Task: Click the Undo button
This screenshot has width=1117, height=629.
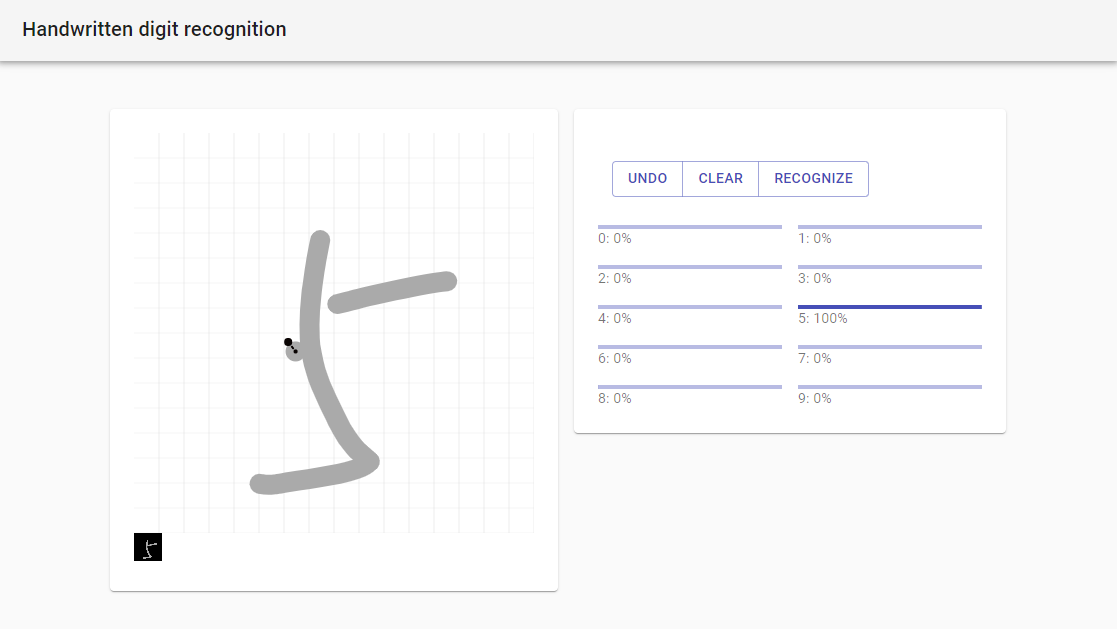Action: tap(647, 179)
